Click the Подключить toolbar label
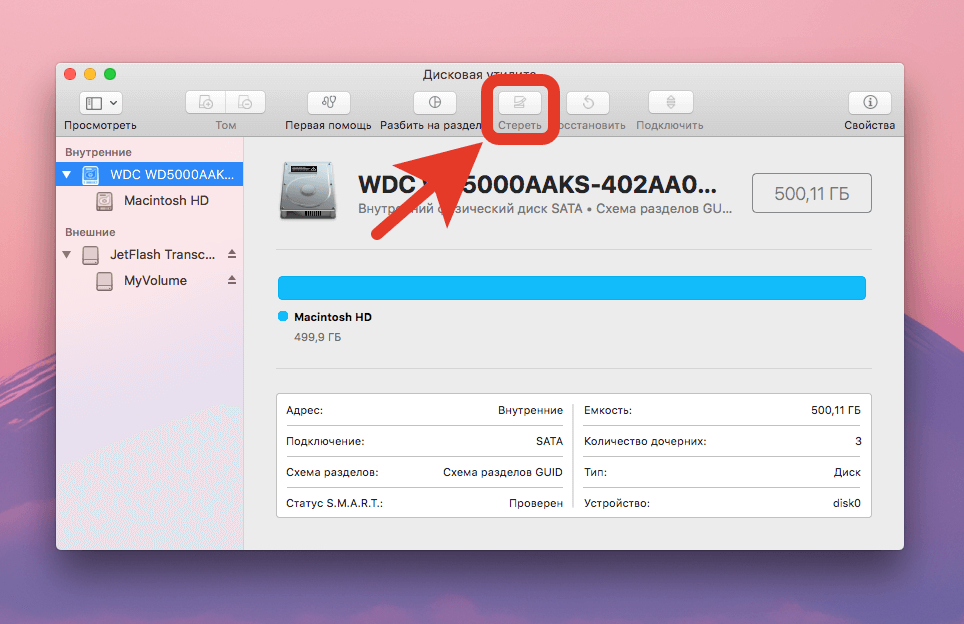964x624 pixels. click(x=670, y=125)
